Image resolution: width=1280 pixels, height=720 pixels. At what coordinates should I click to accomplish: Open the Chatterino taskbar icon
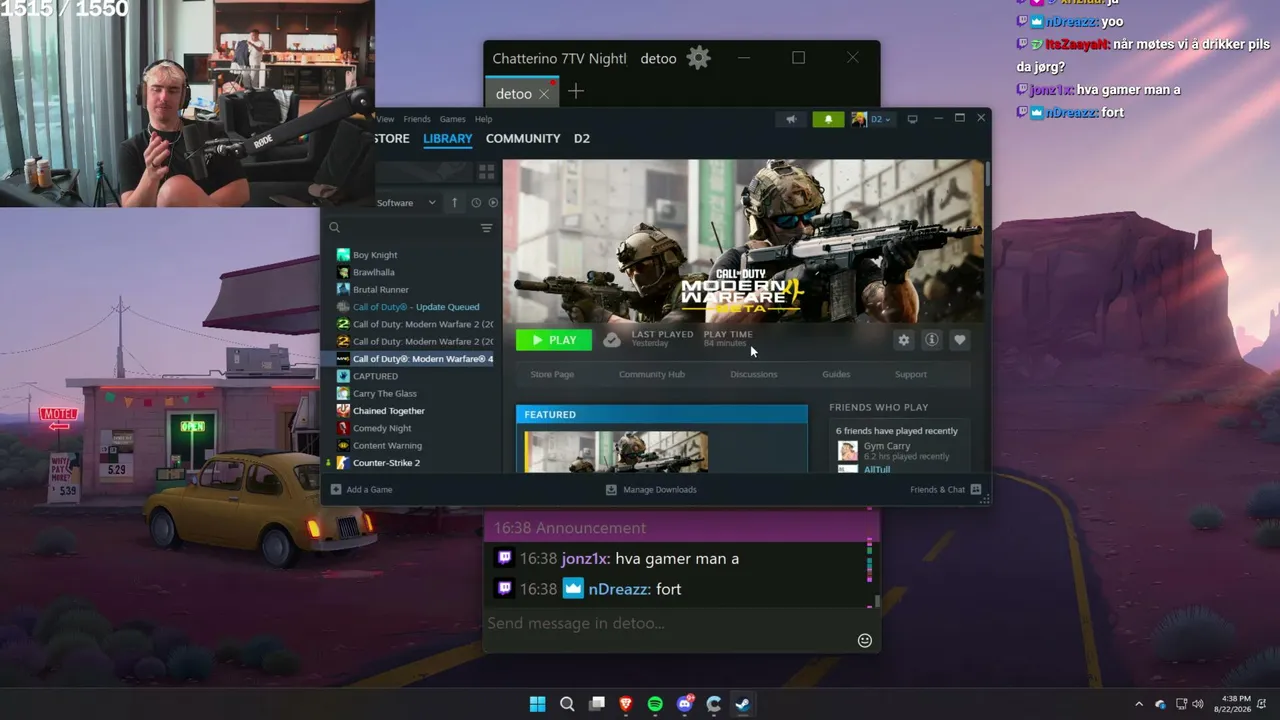pos(714,704)
